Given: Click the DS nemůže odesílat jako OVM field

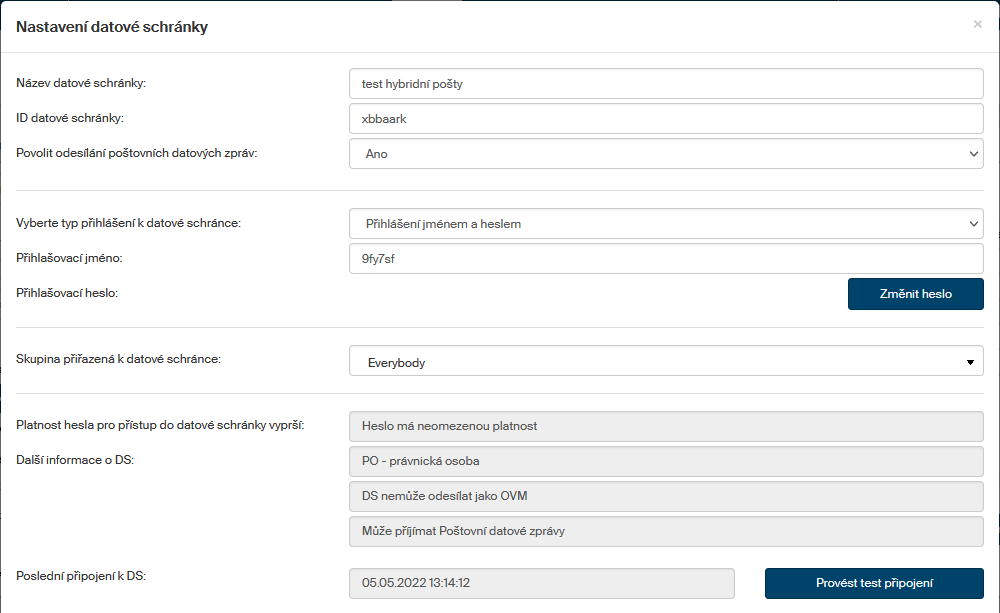Looking at the screenshot, I should coord(666,496).
